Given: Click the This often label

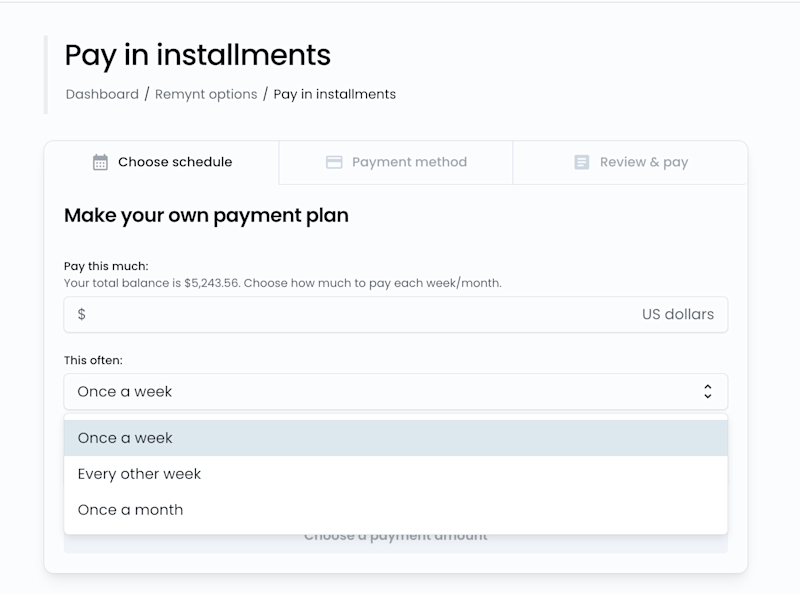Looking at the screenshot, I should click(93, 360).
